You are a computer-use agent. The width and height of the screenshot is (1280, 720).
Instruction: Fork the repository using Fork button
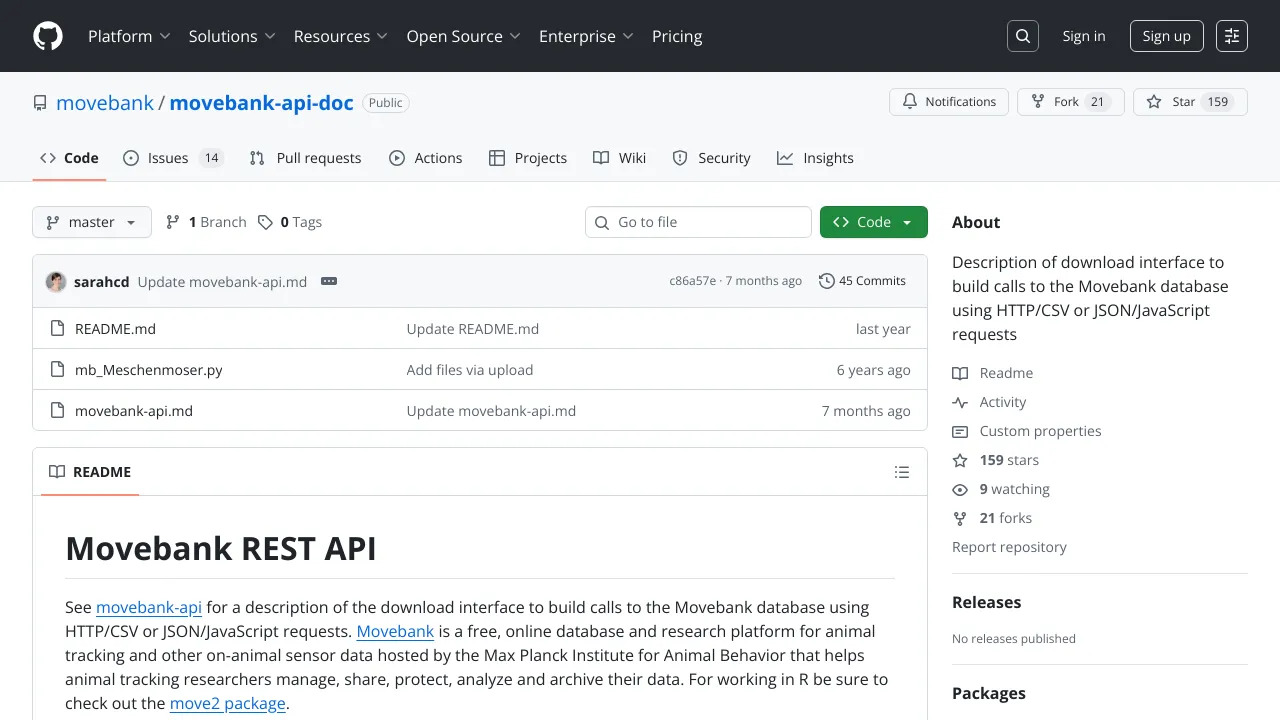click(1070, 102)
